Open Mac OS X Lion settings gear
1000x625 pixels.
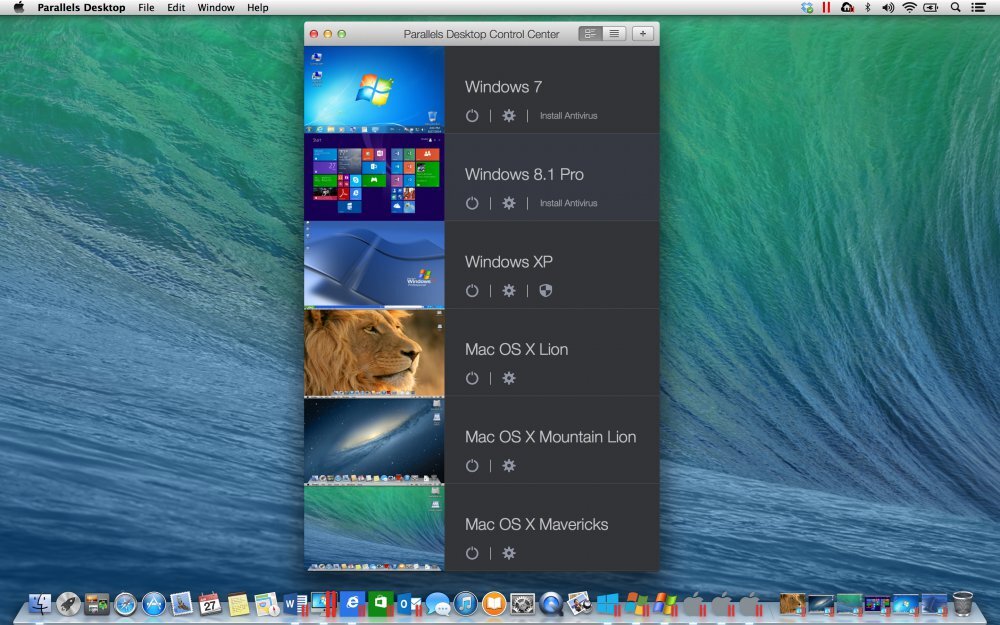508,378
